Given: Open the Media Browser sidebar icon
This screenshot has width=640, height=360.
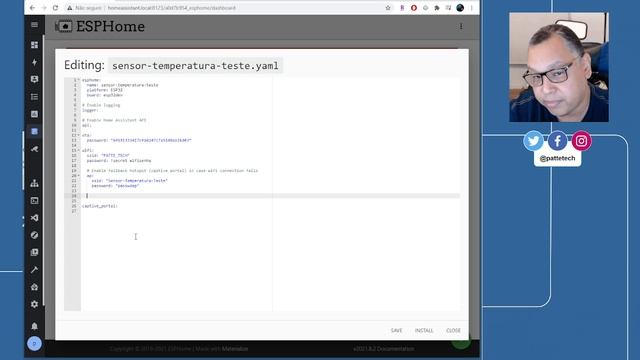Looking at the screenshot, I should (34, 252).
